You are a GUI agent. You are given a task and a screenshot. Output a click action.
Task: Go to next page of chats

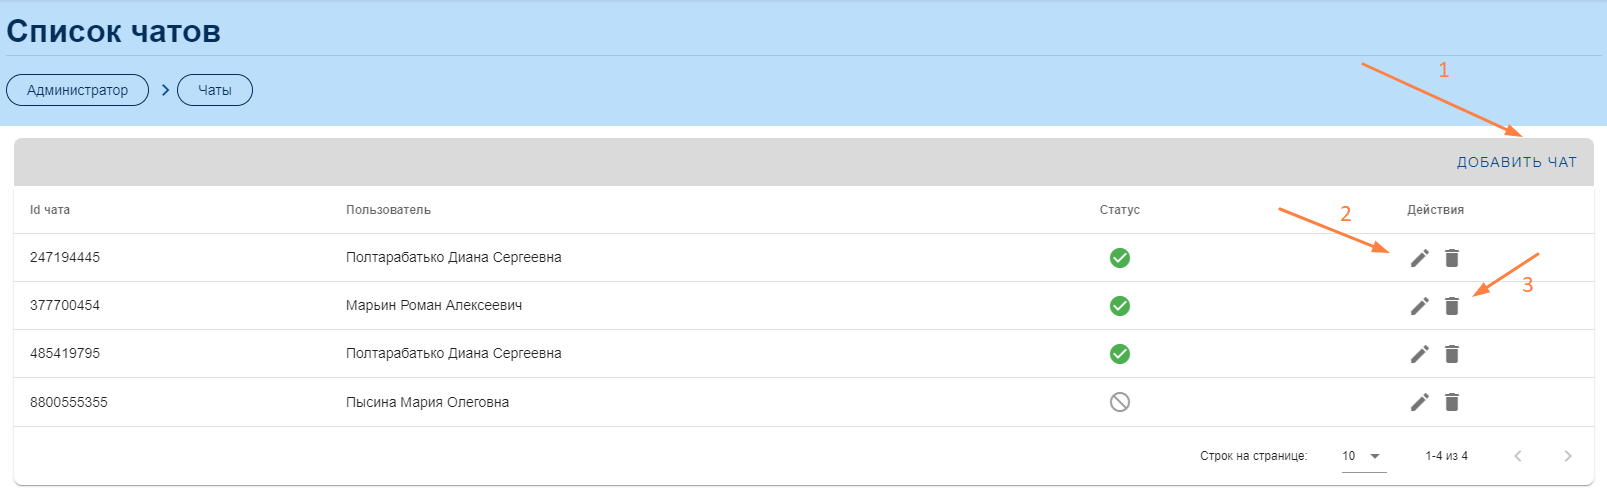click(1567, 456)
